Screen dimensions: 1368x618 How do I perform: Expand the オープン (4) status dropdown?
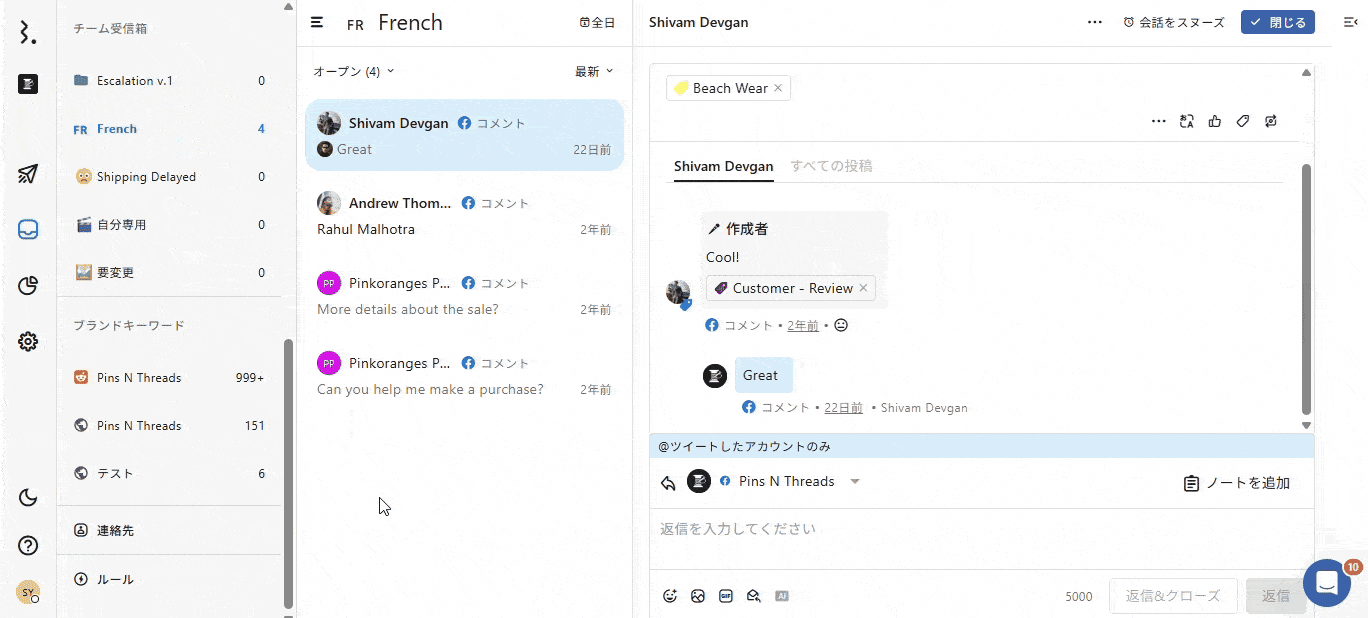354,71
